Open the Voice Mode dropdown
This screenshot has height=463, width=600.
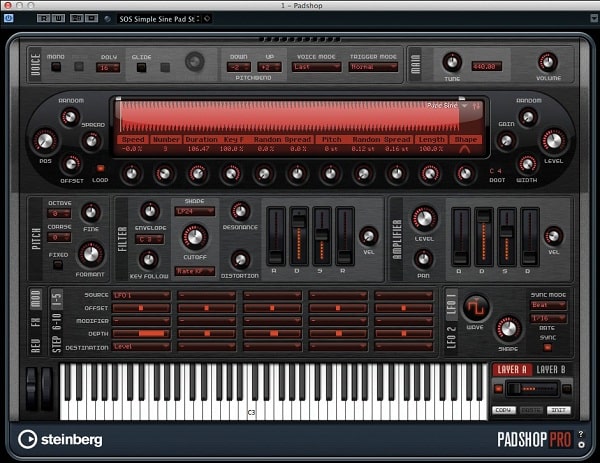[316, 67]
